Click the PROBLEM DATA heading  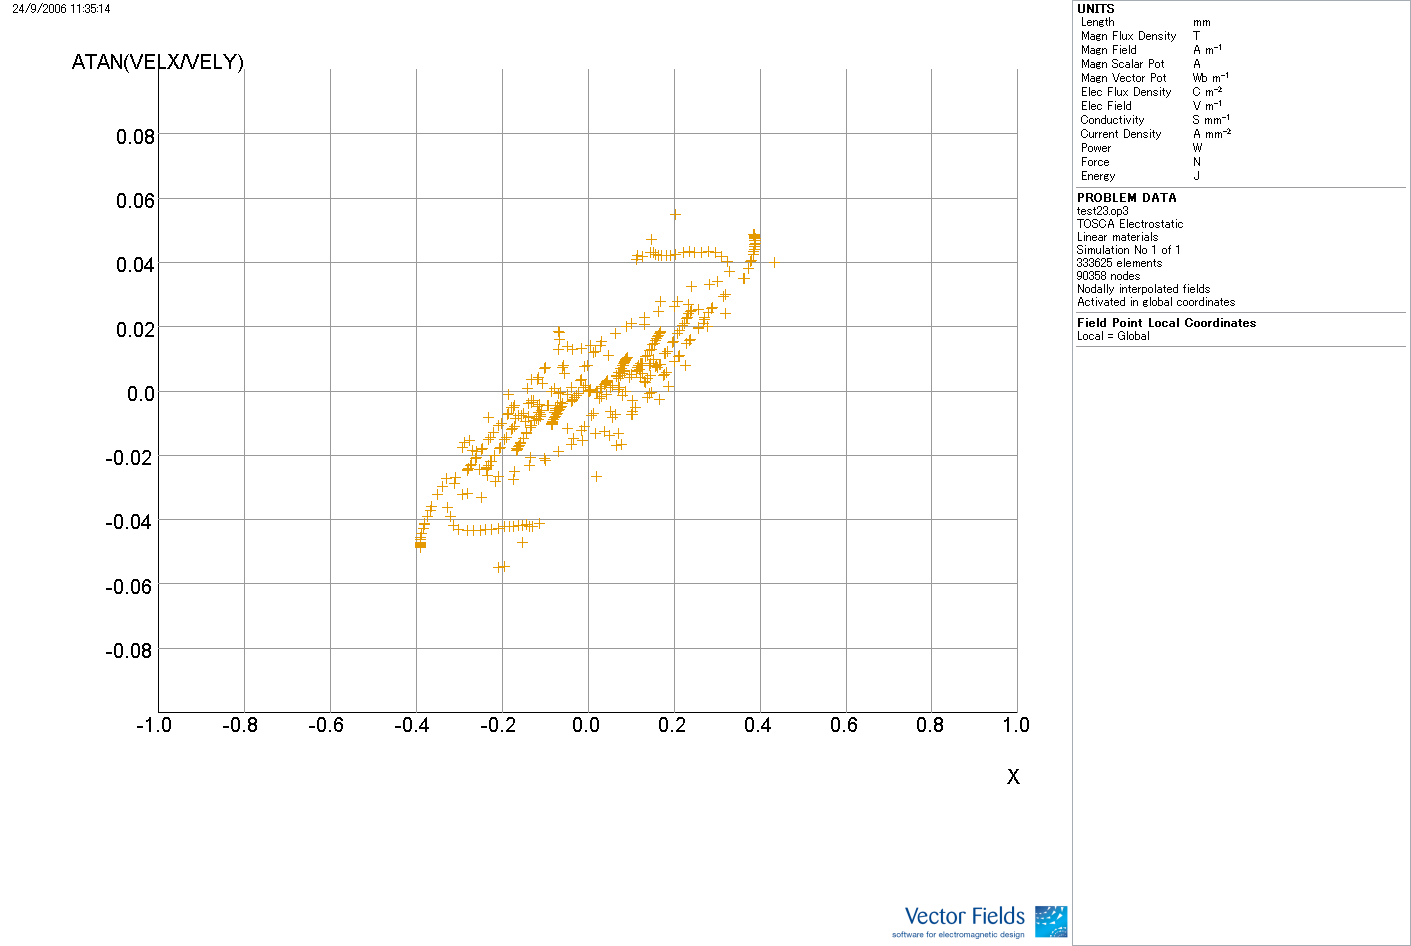coord(1126,198)
